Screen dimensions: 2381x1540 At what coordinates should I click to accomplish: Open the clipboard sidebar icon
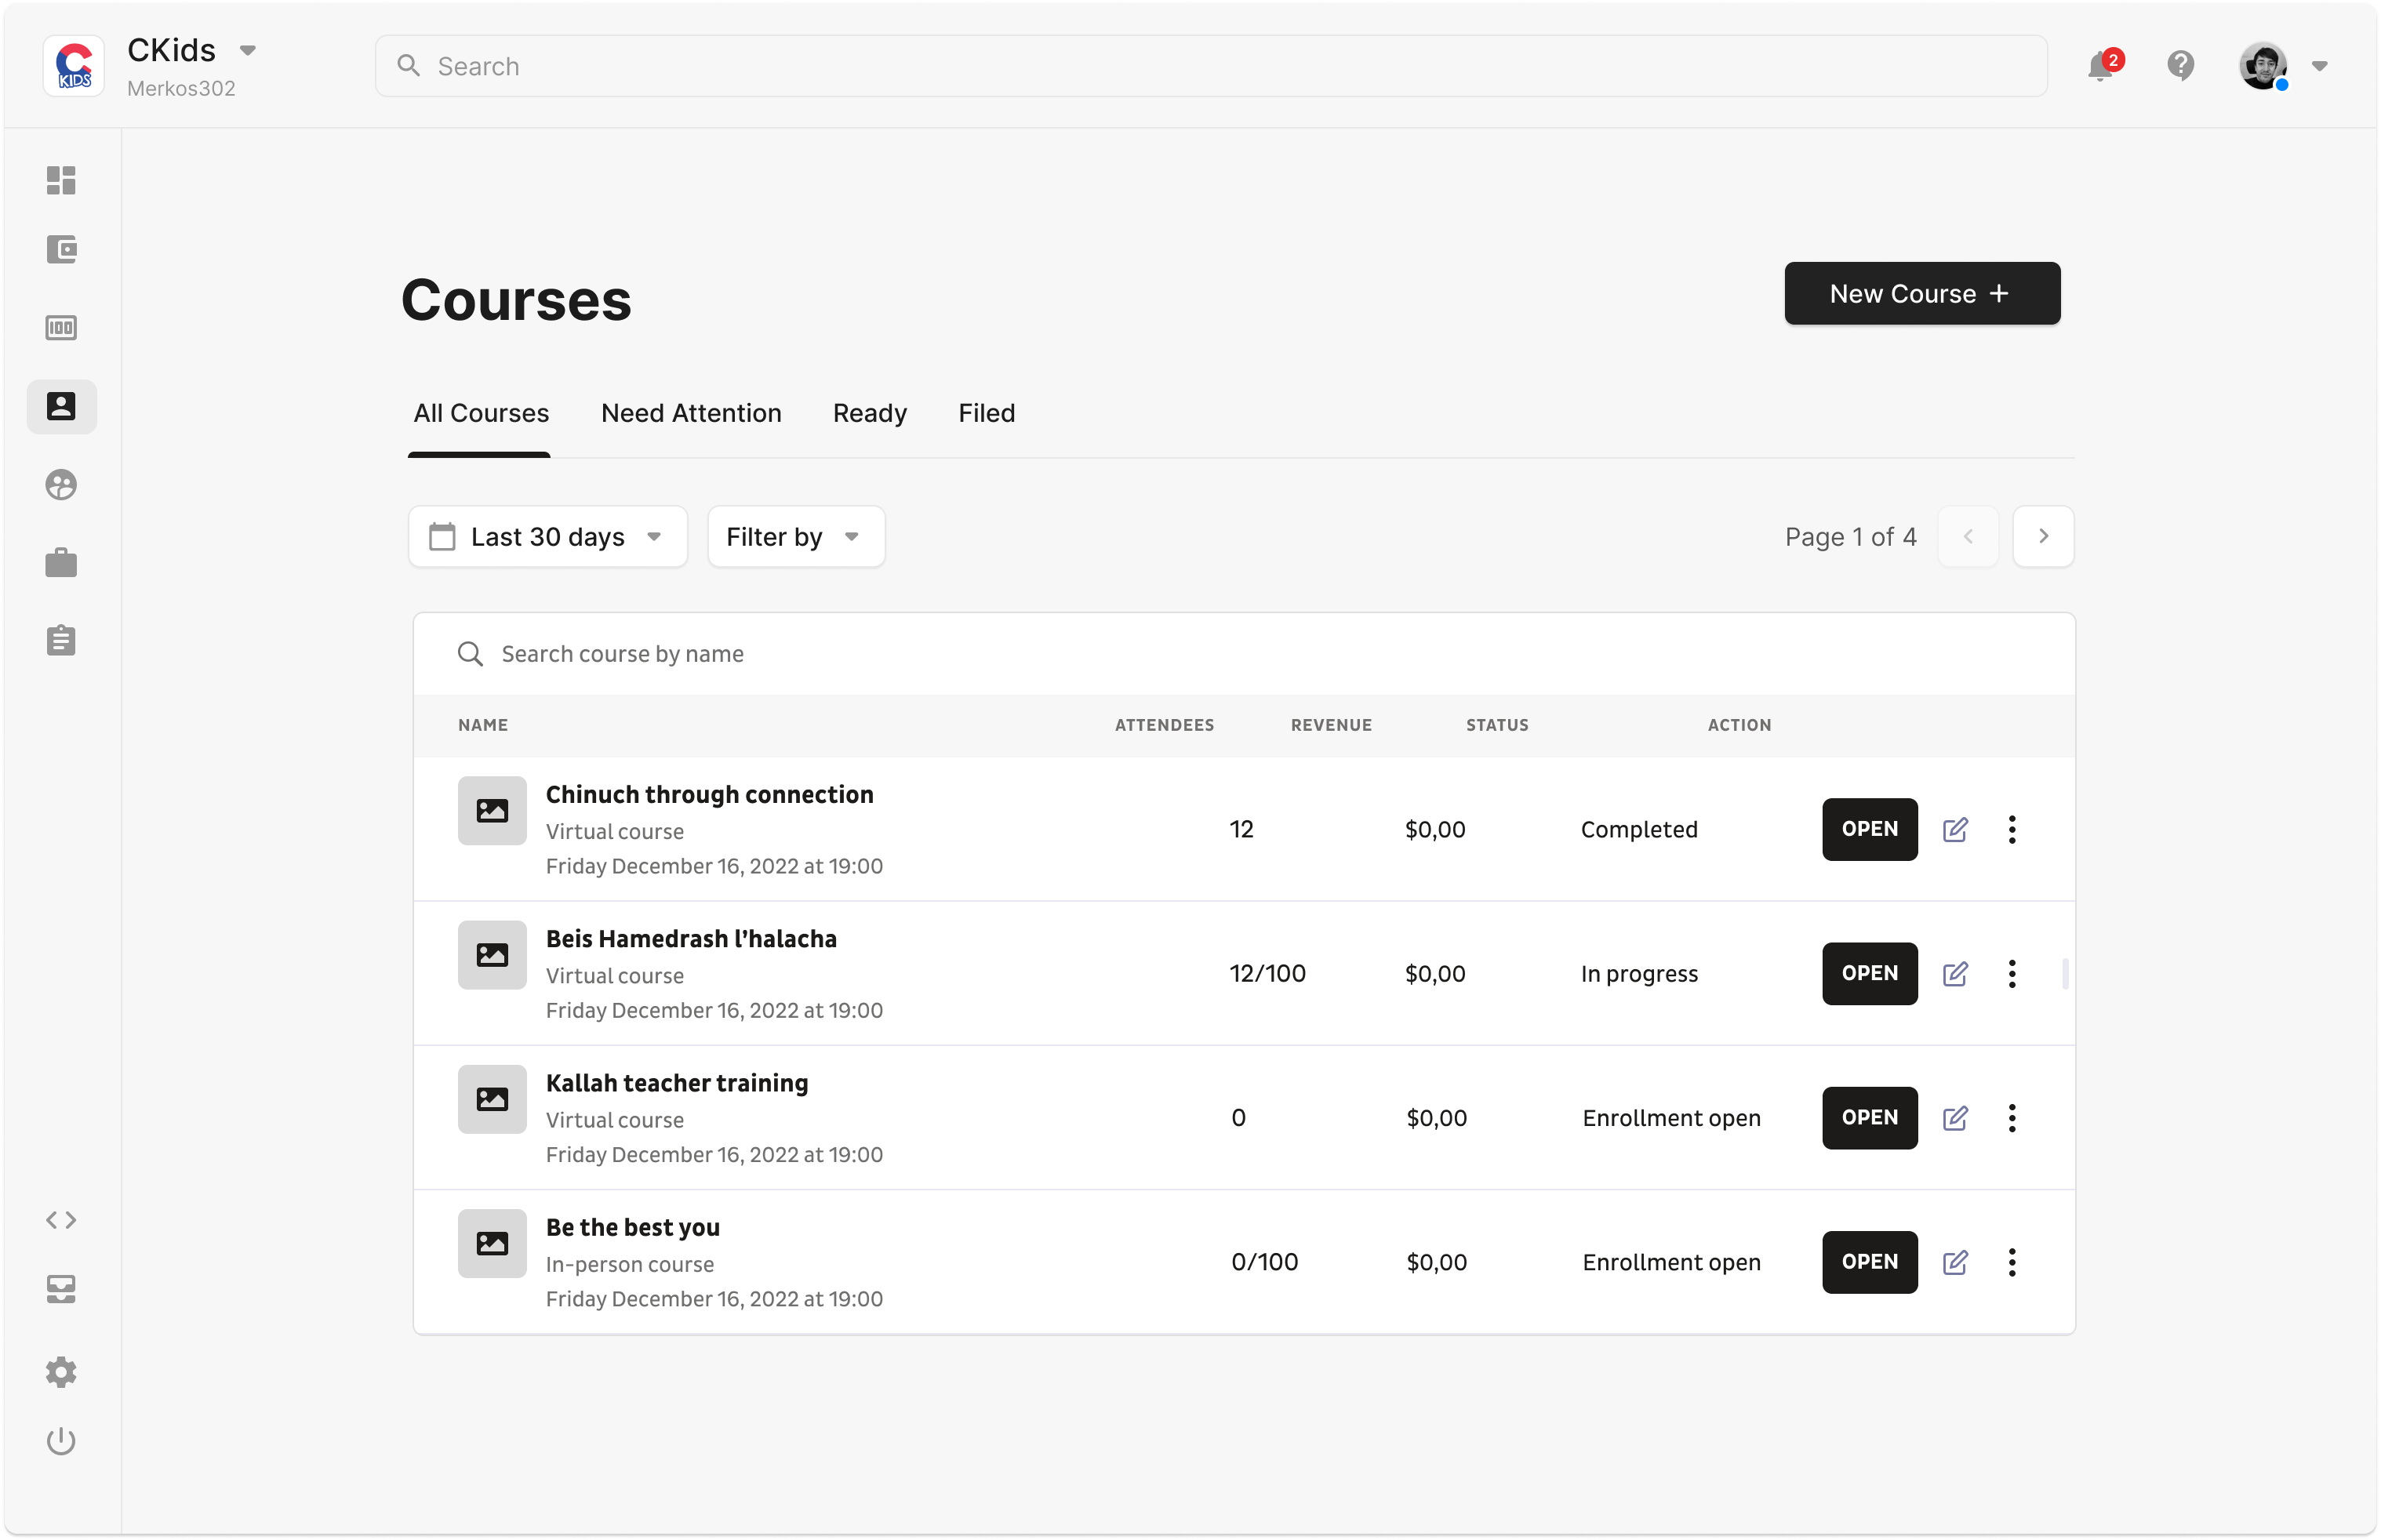[x=61, y=640]
